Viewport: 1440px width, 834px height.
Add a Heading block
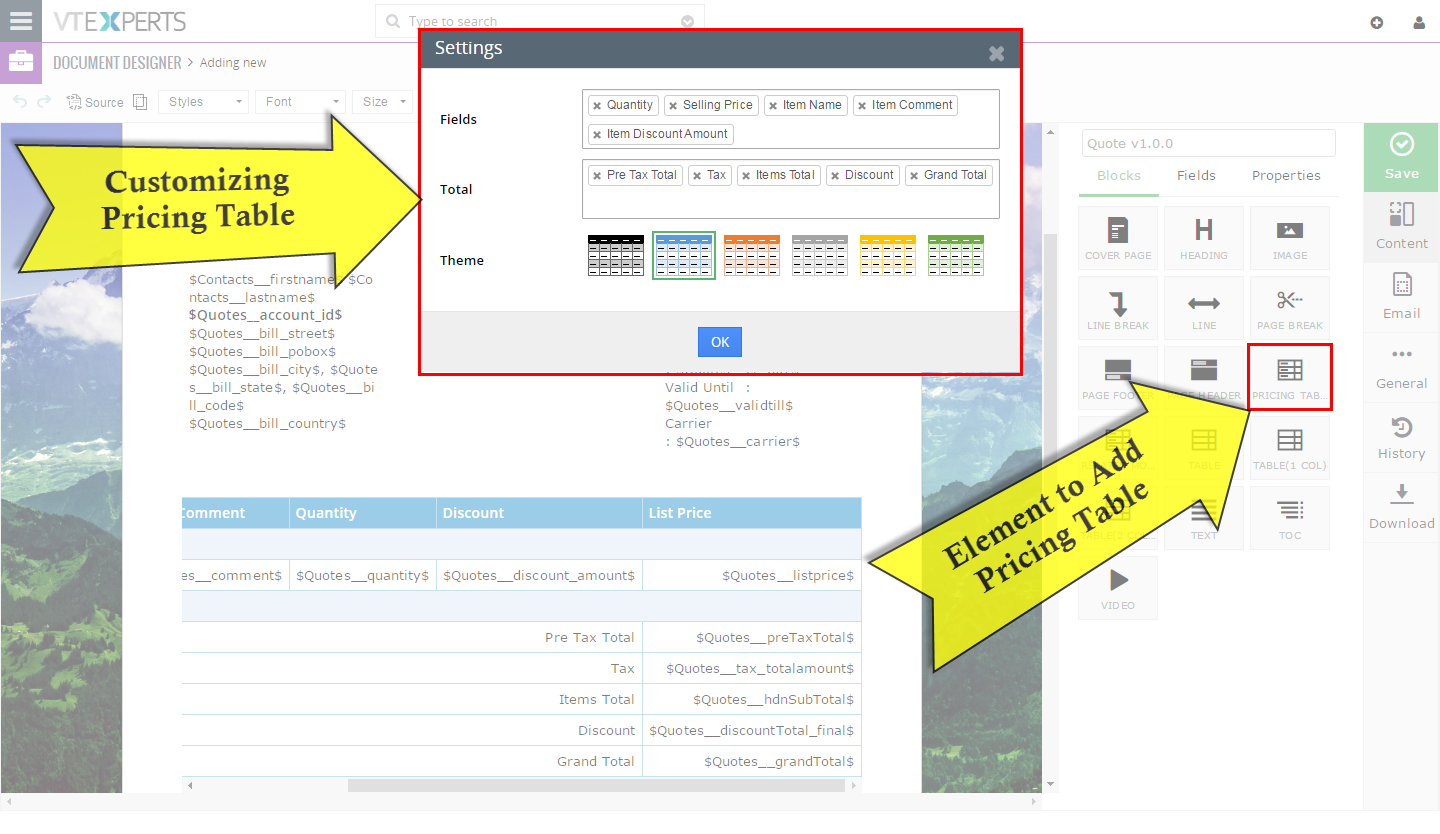(x=1204, y=238)
